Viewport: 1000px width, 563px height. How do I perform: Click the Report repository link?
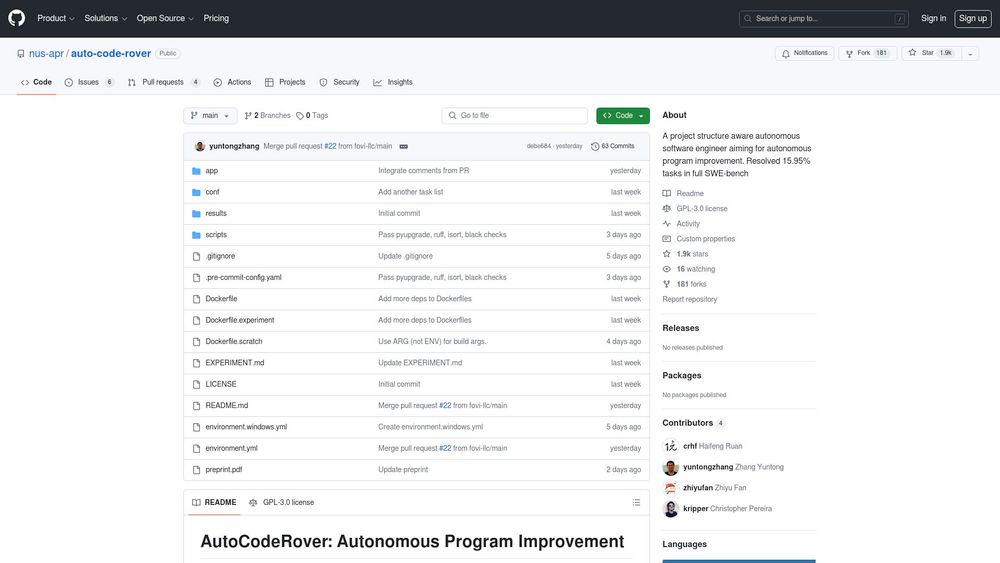689,300
